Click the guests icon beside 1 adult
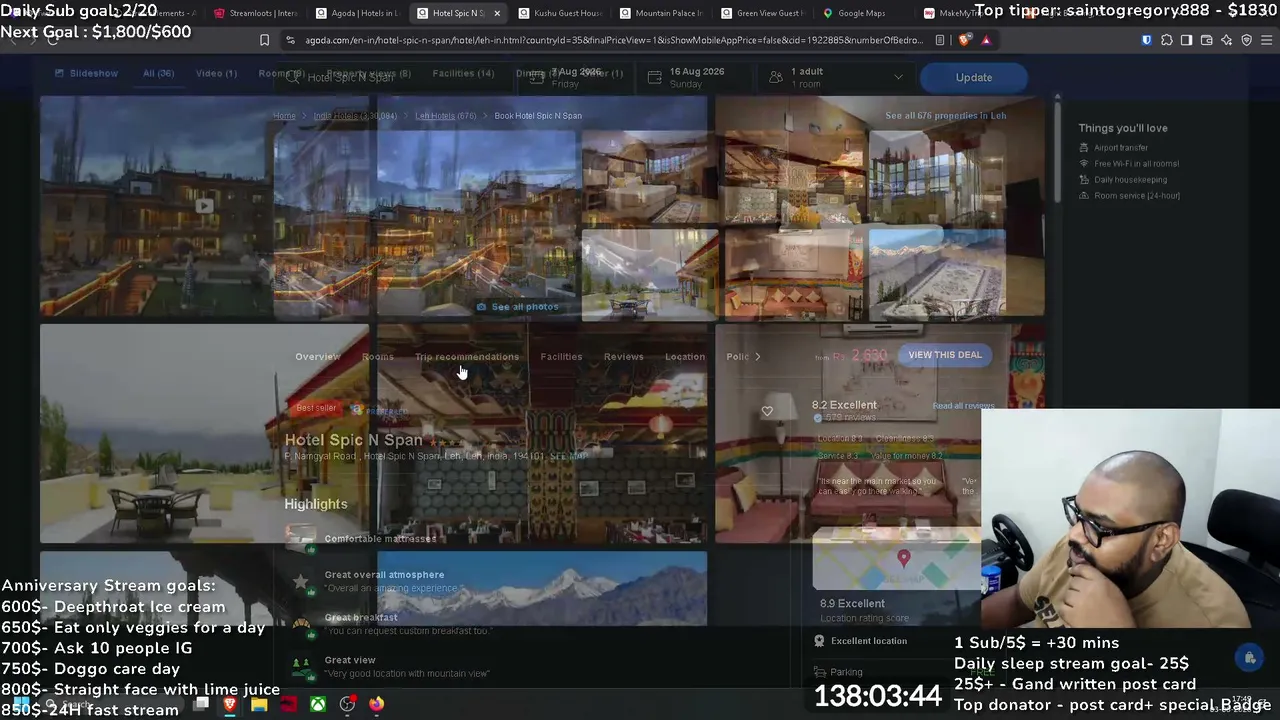Image resolution: width=1280 pixels, height=720 pixels. (776, 77)
